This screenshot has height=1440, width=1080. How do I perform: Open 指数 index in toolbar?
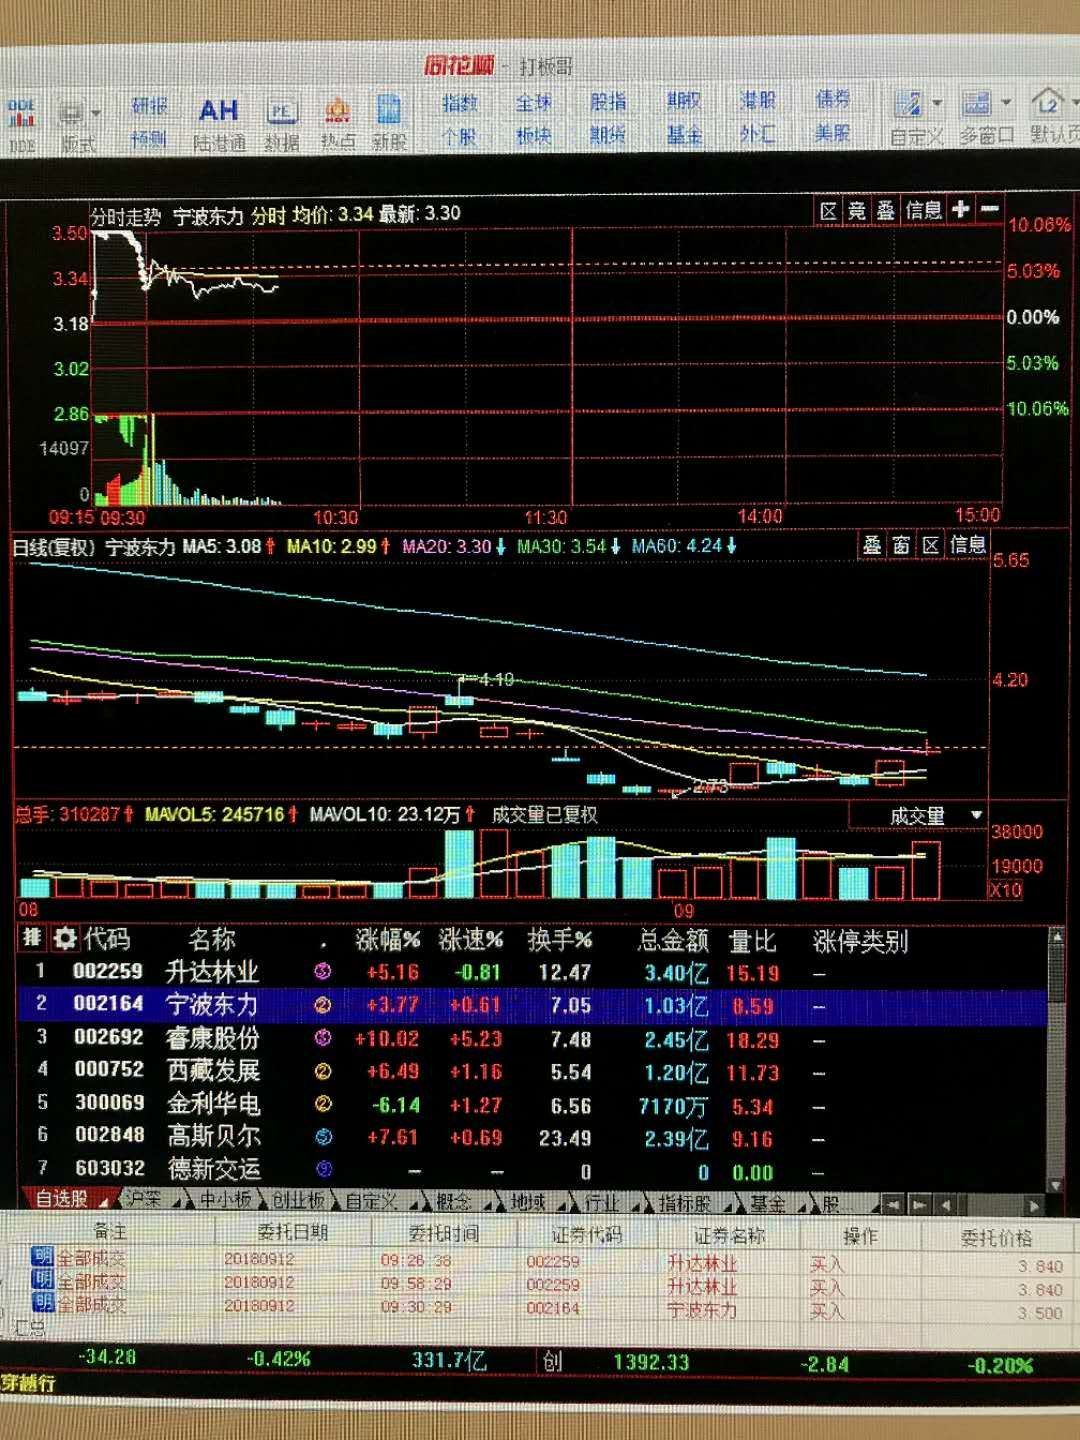point(459,102)
